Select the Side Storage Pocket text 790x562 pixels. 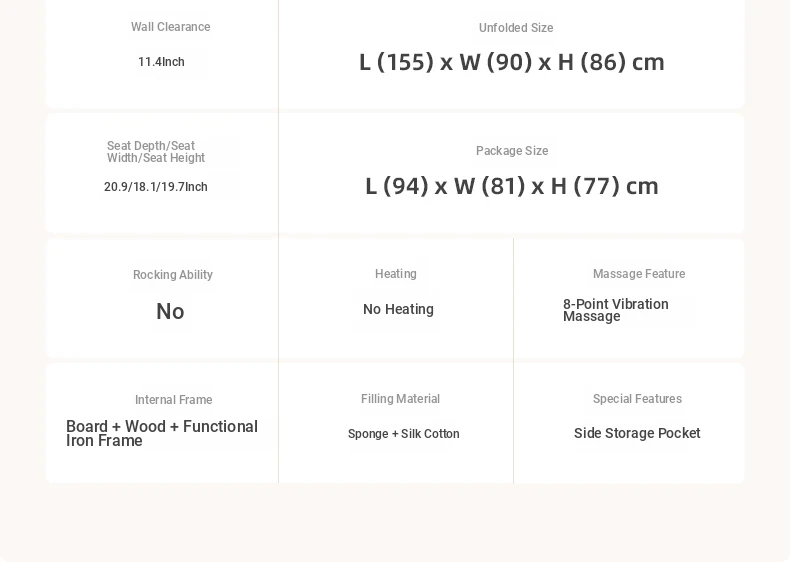pyautogui.click(x=637, y=433)
